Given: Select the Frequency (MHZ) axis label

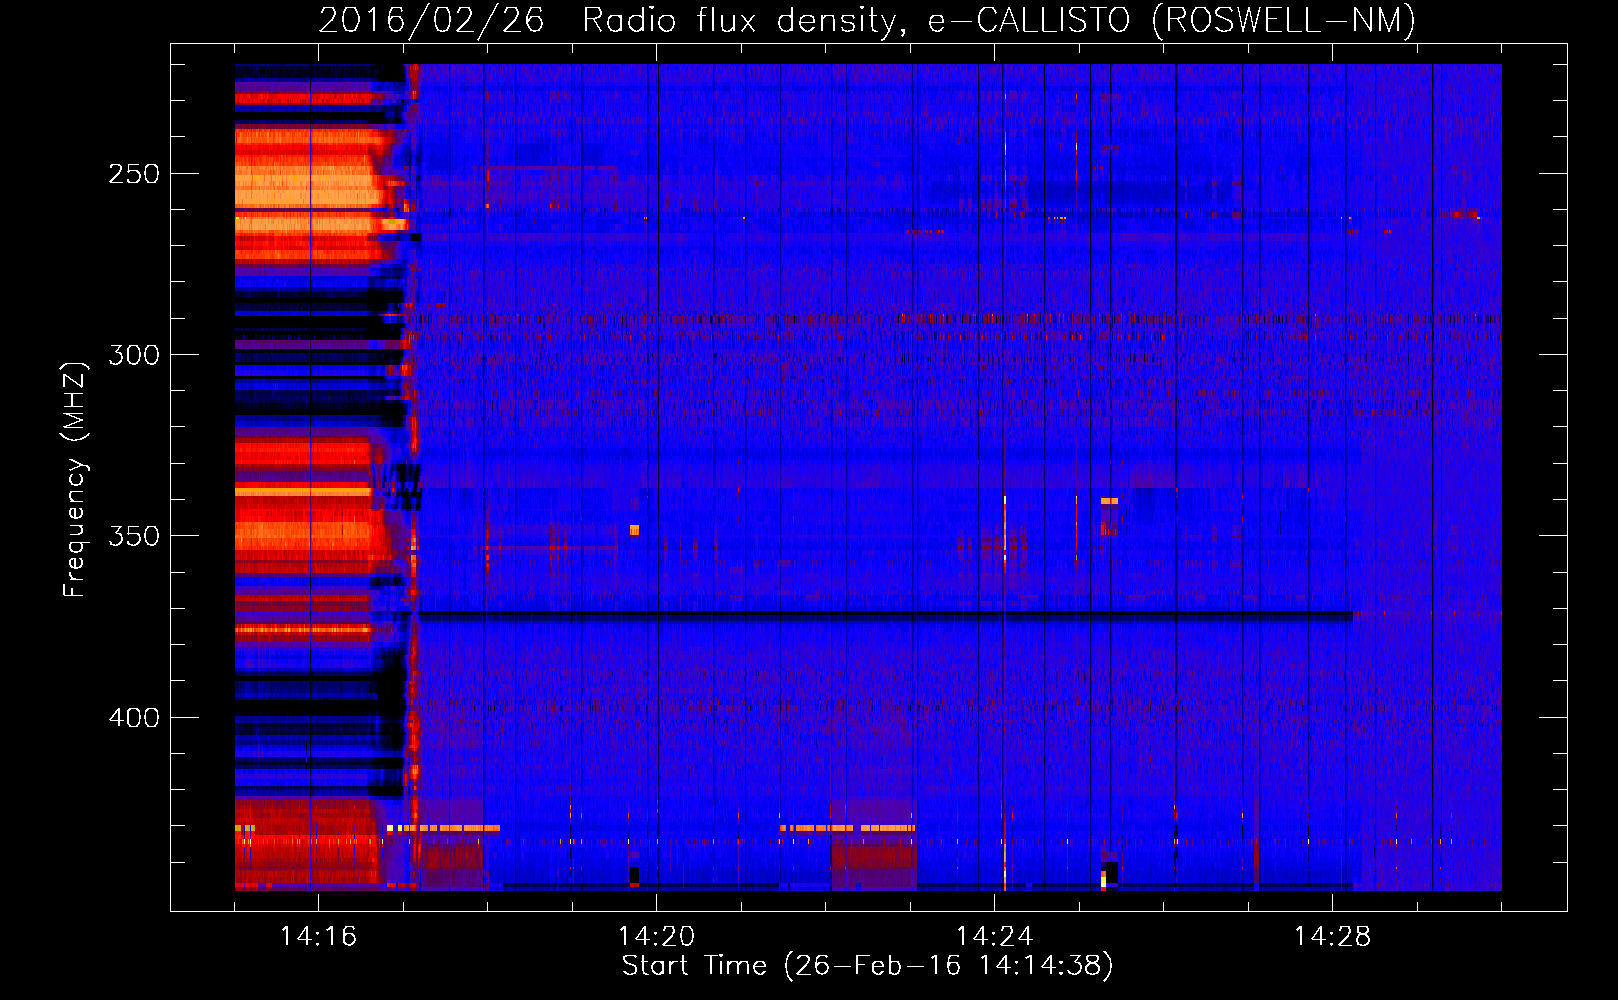Looking at the screenshot, I should coord(75,479).
